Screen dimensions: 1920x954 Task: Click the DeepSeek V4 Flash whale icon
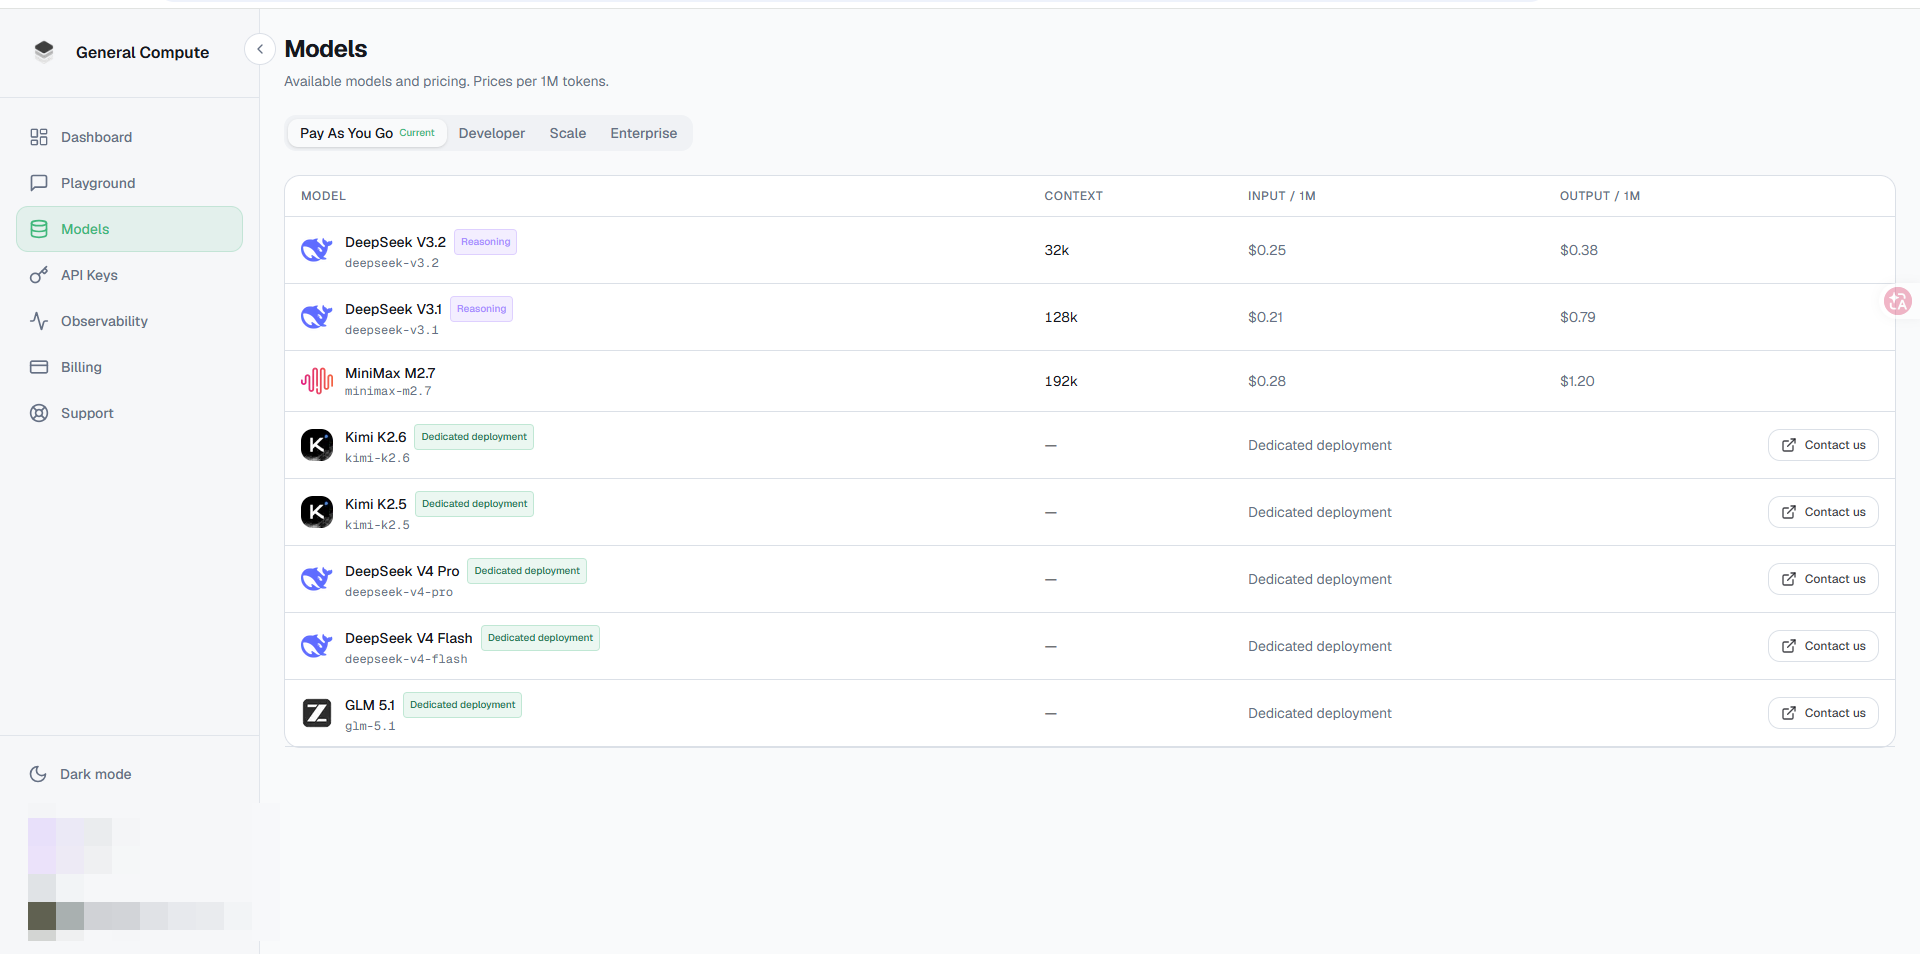pyautogui.click(x=317, y=646)
